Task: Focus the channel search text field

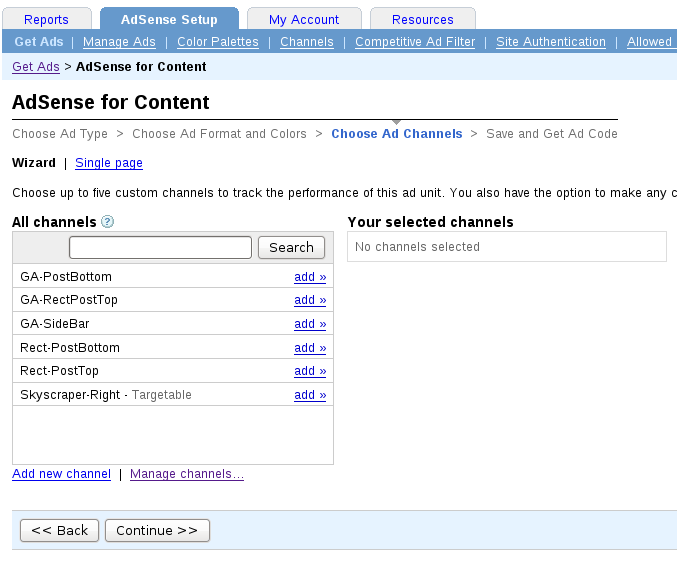Action: (x=160, y=247)
